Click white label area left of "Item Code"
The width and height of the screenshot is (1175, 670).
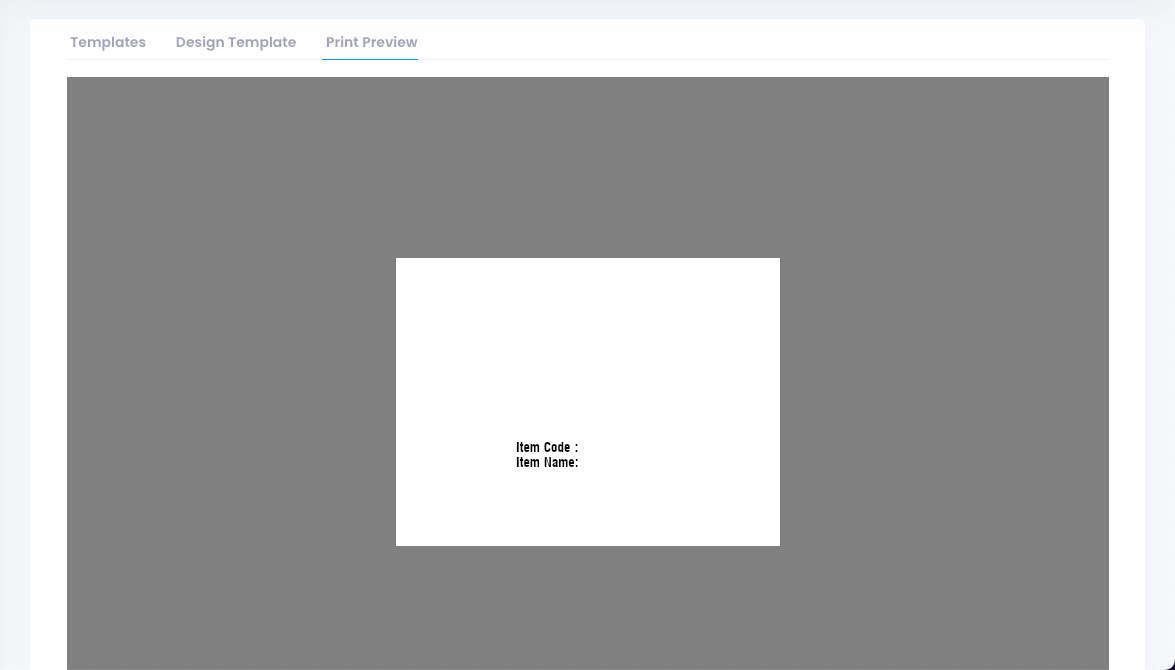[x=455, y=448]
